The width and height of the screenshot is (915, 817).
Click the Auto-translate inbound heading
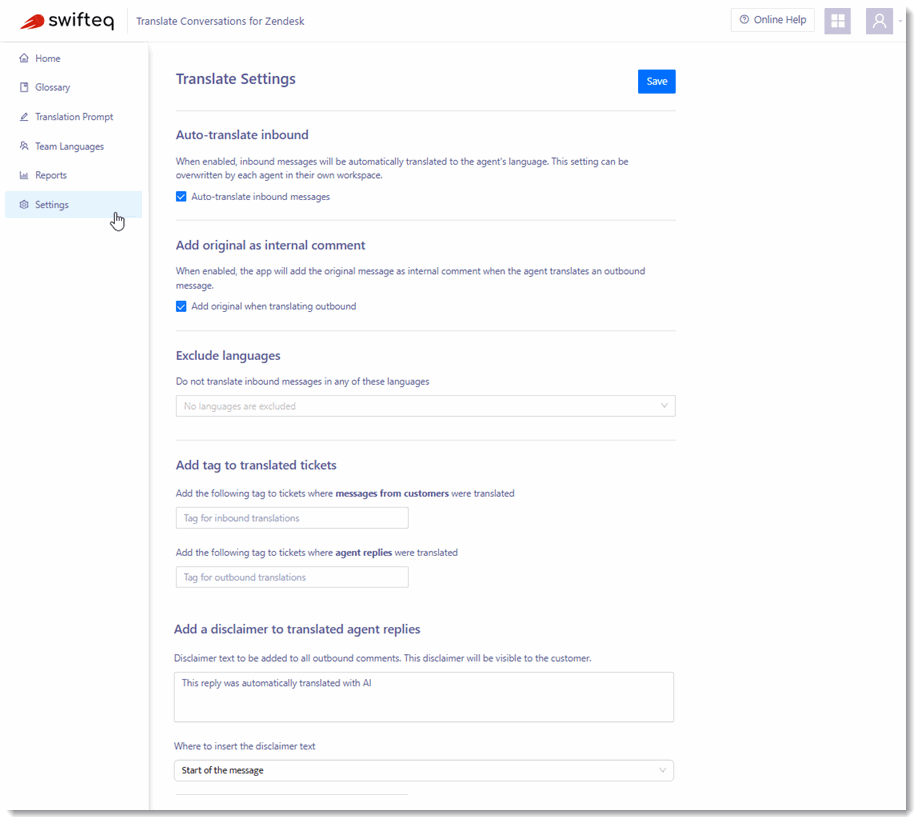click(242, 135)
